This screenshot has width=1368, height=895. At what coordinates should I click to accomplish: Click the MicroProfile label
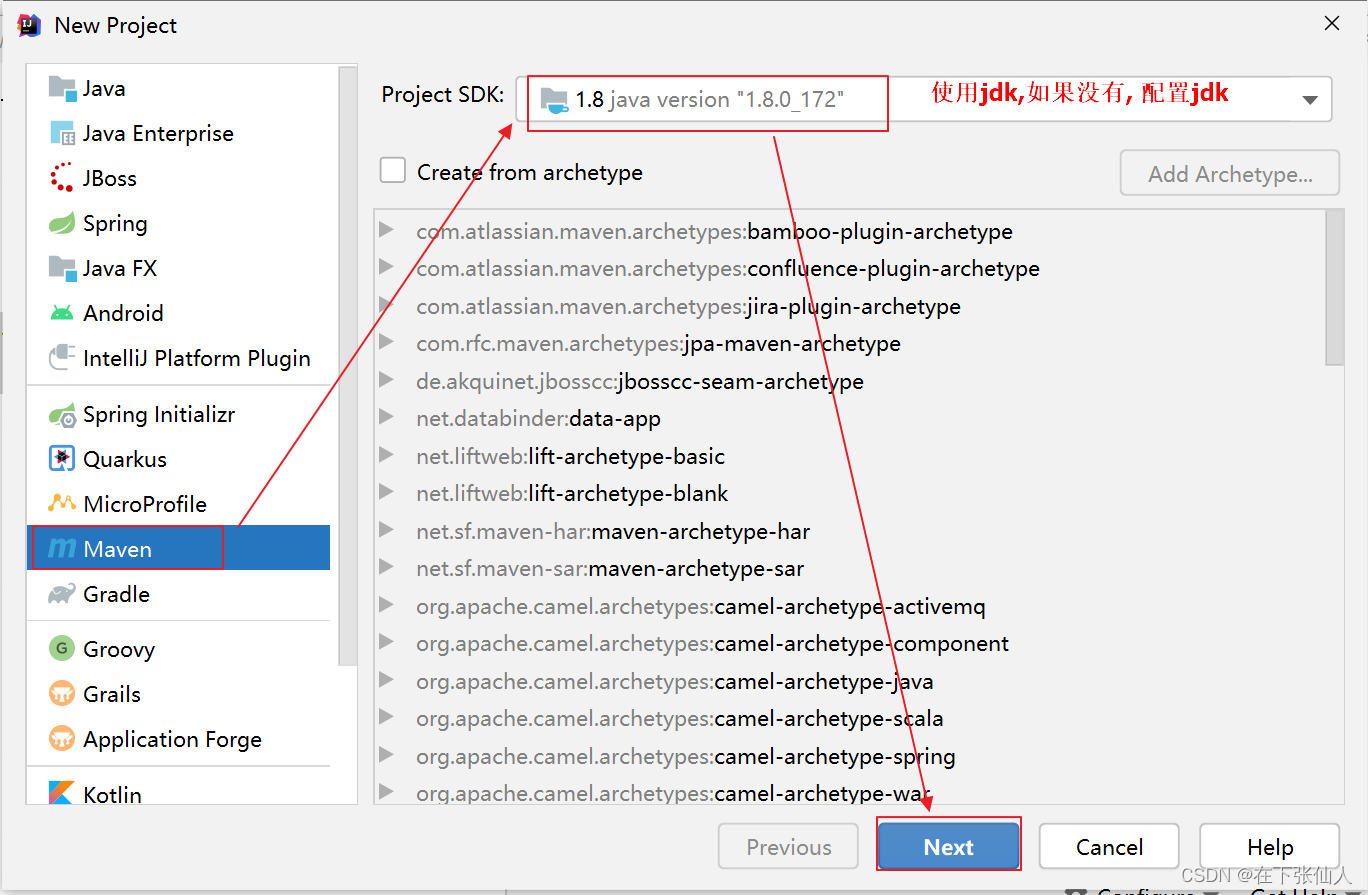pyautogui.click(x=145, y=504)
